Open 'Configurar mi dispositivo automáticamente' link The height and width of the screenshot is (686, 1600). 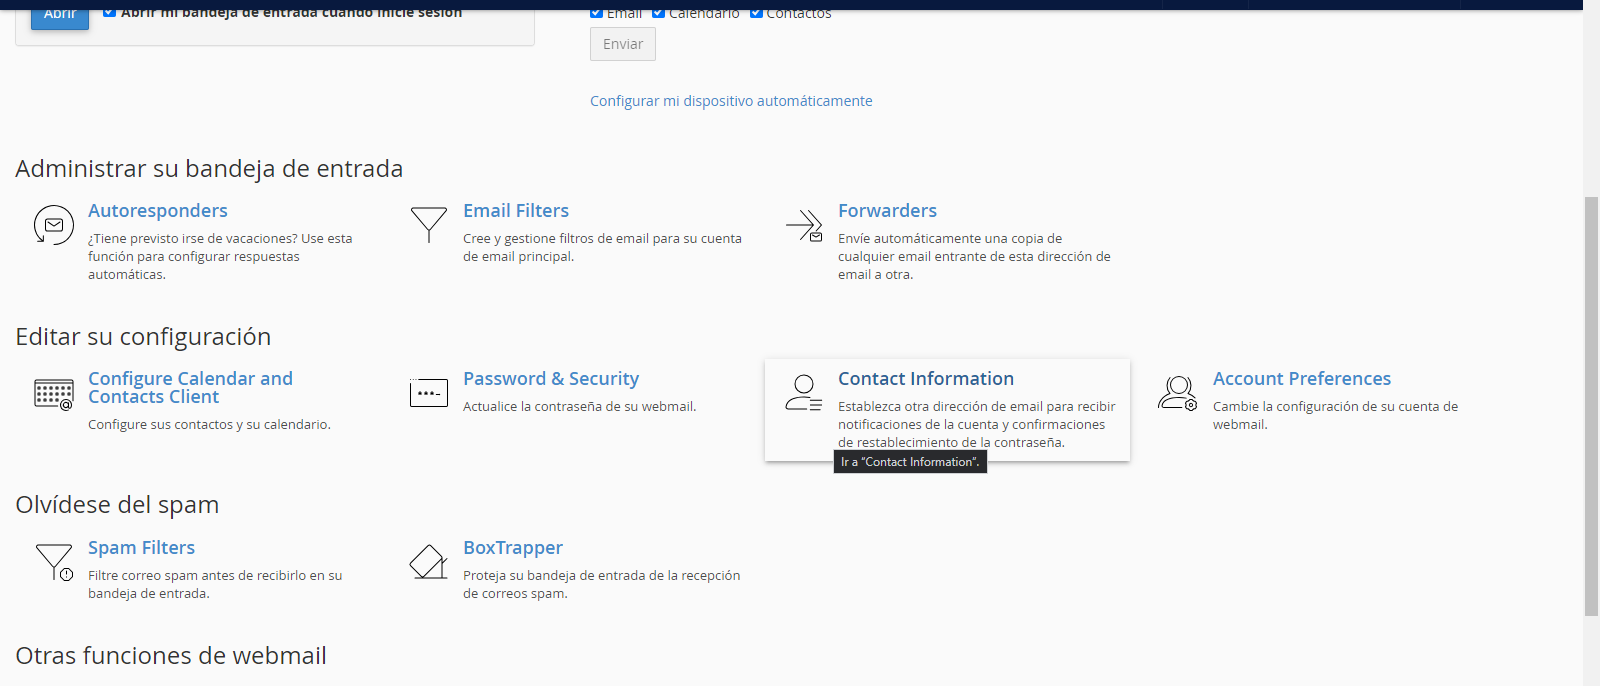click(731, 101)
